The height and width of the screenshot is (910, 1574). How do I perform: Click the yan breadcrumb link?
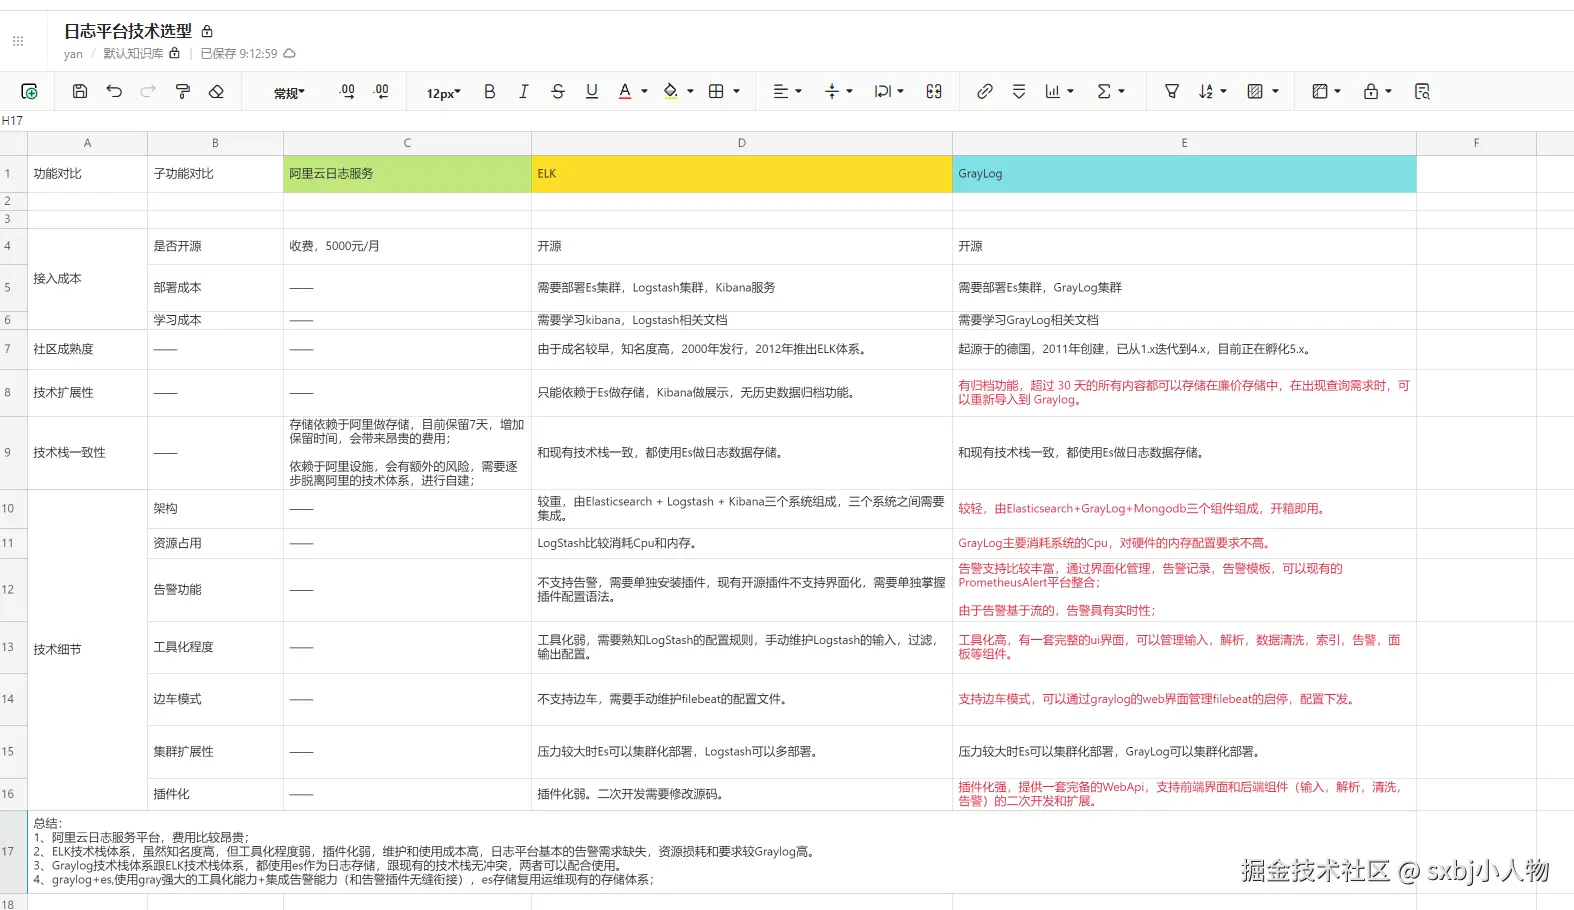tap(73, 54)
